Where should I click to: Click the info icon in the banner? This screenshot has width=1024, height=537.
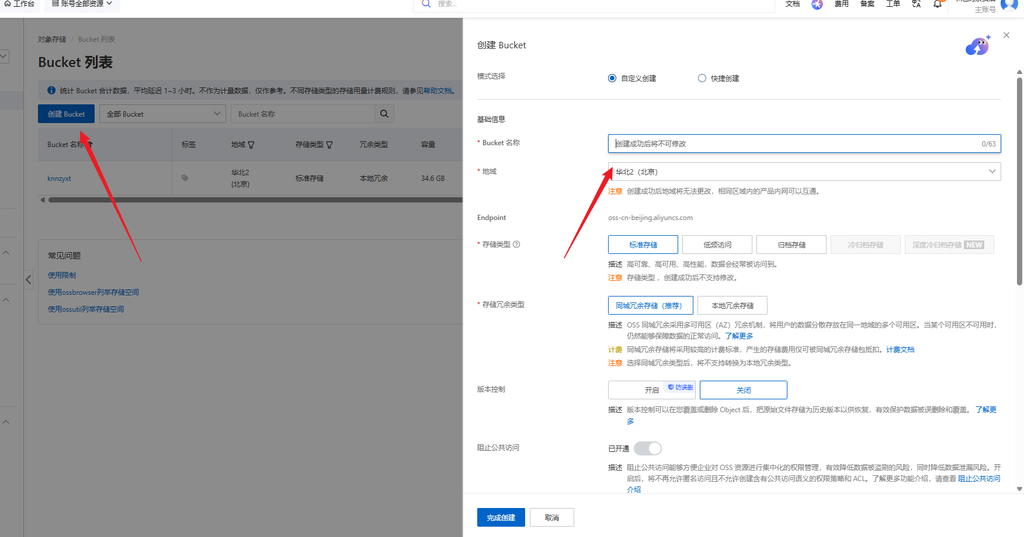pyautogui.click(x=51, y=90)
